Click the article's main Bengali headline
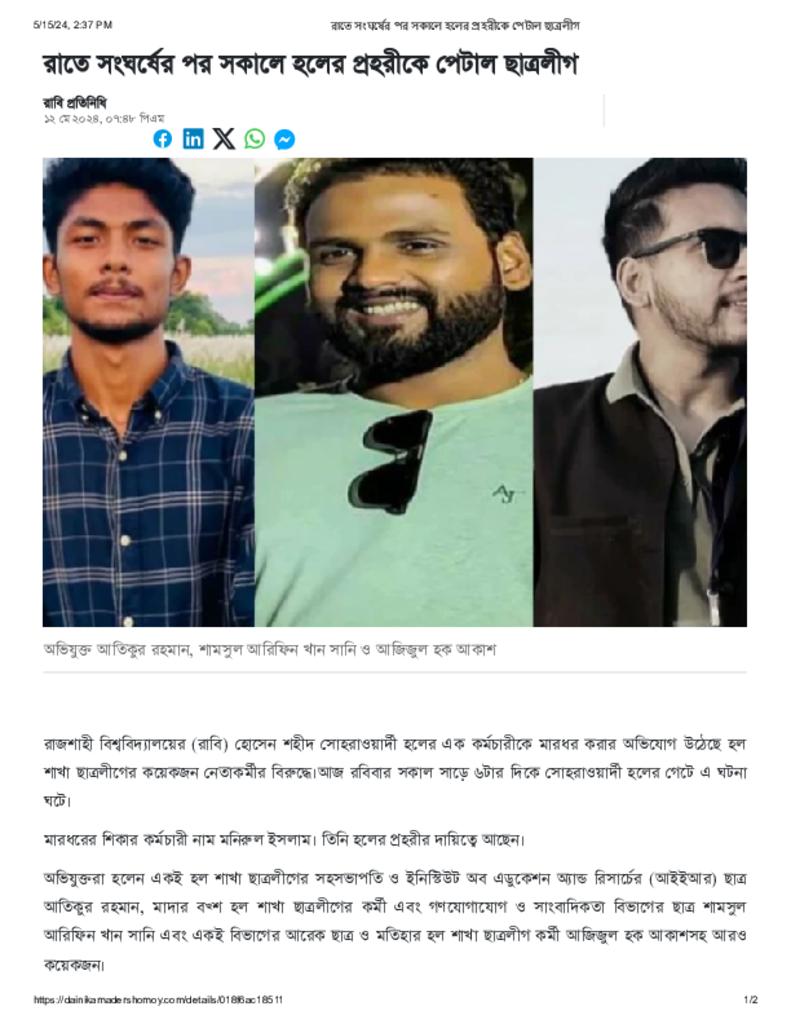Image resolution: width=791 pixels, height=1024 pixels. click(x=310, y=65)
